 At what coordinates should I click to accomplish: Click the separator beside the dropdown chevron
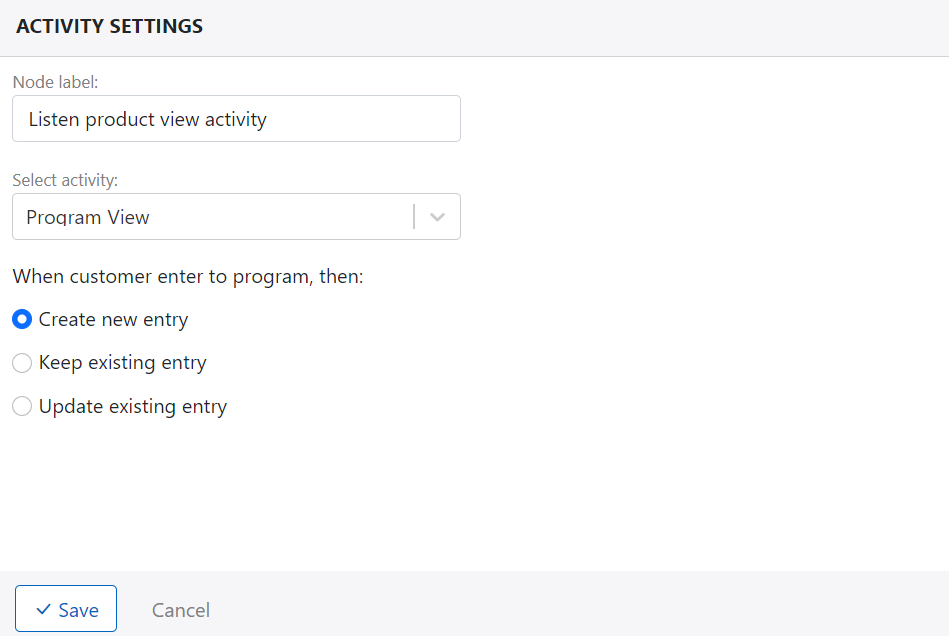[414, 217]
